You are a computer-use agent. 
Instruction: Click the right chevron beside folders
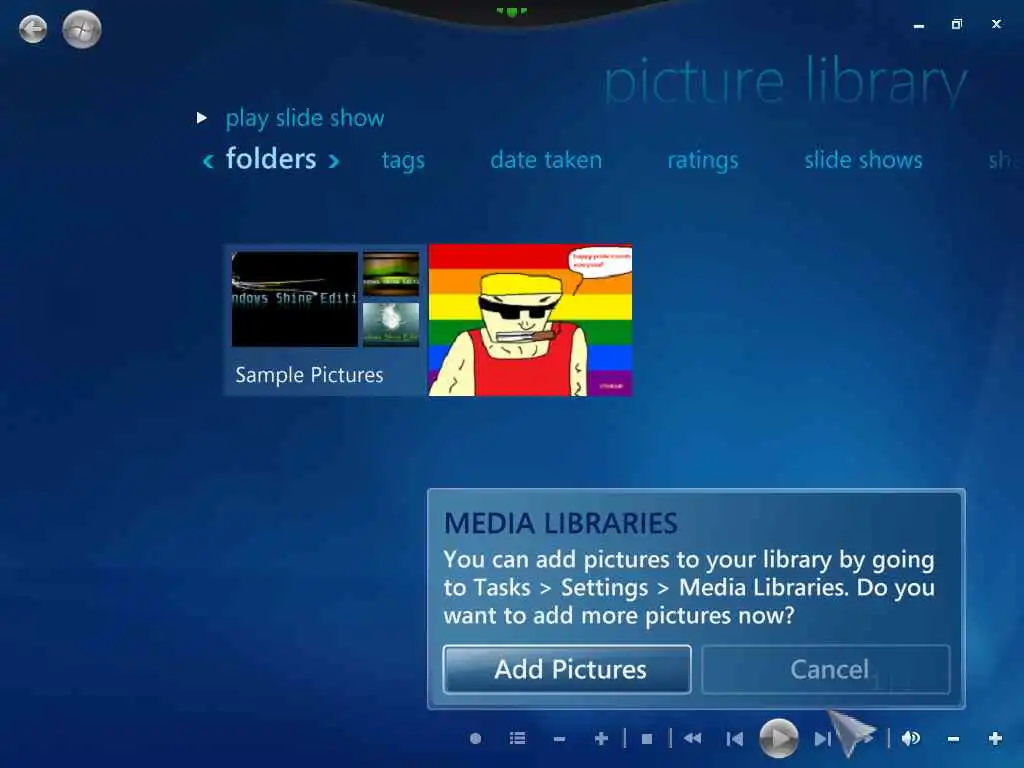pyautogui.click(x=334, y=161)
